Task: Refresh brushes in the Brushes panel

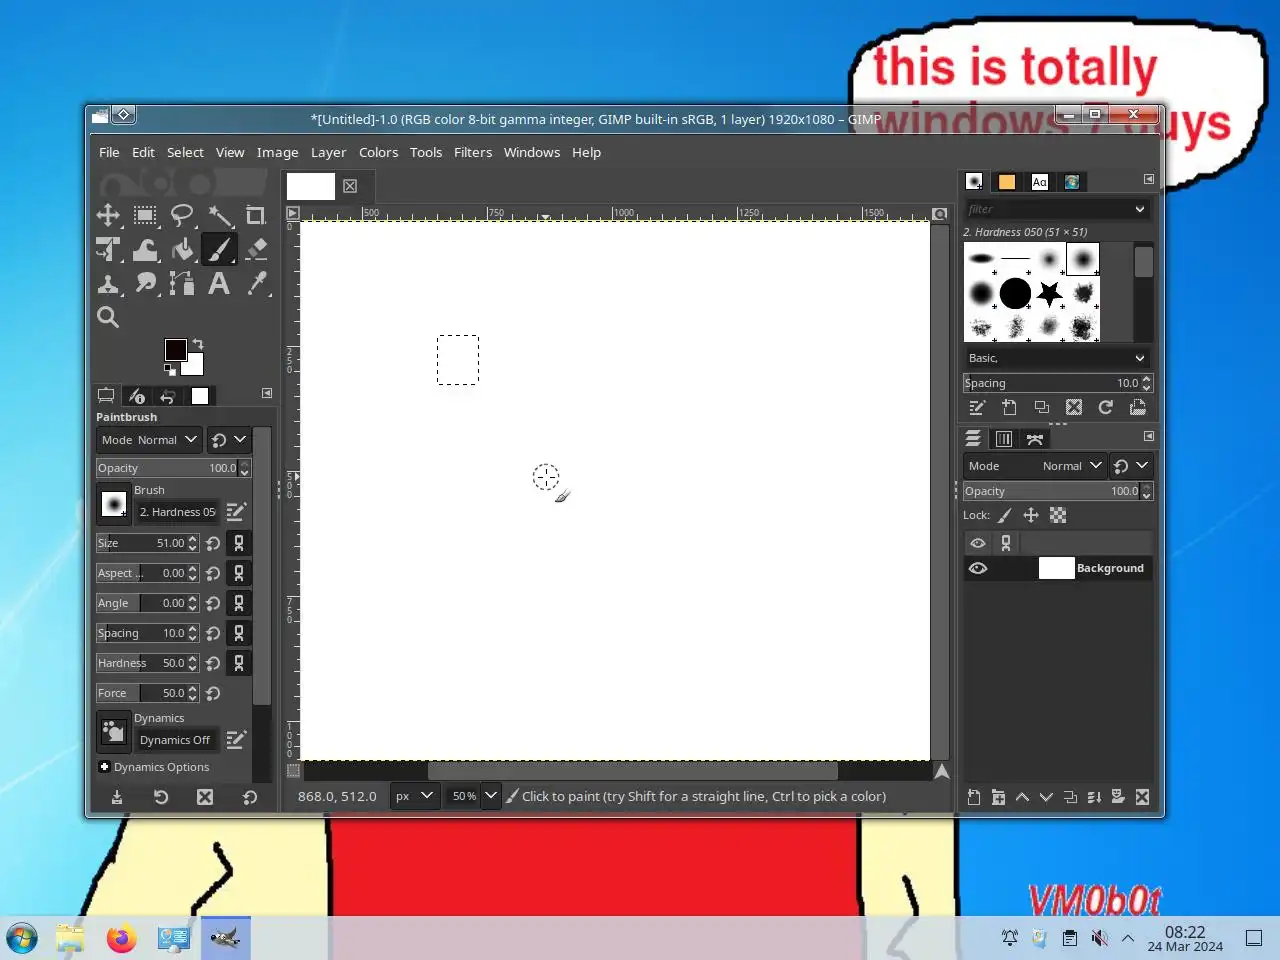Action: coord(1106,407)
